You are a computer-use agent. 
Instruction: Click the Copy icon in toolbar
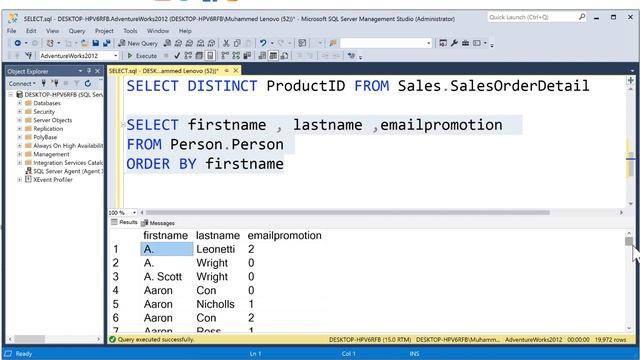click(237, 43)
